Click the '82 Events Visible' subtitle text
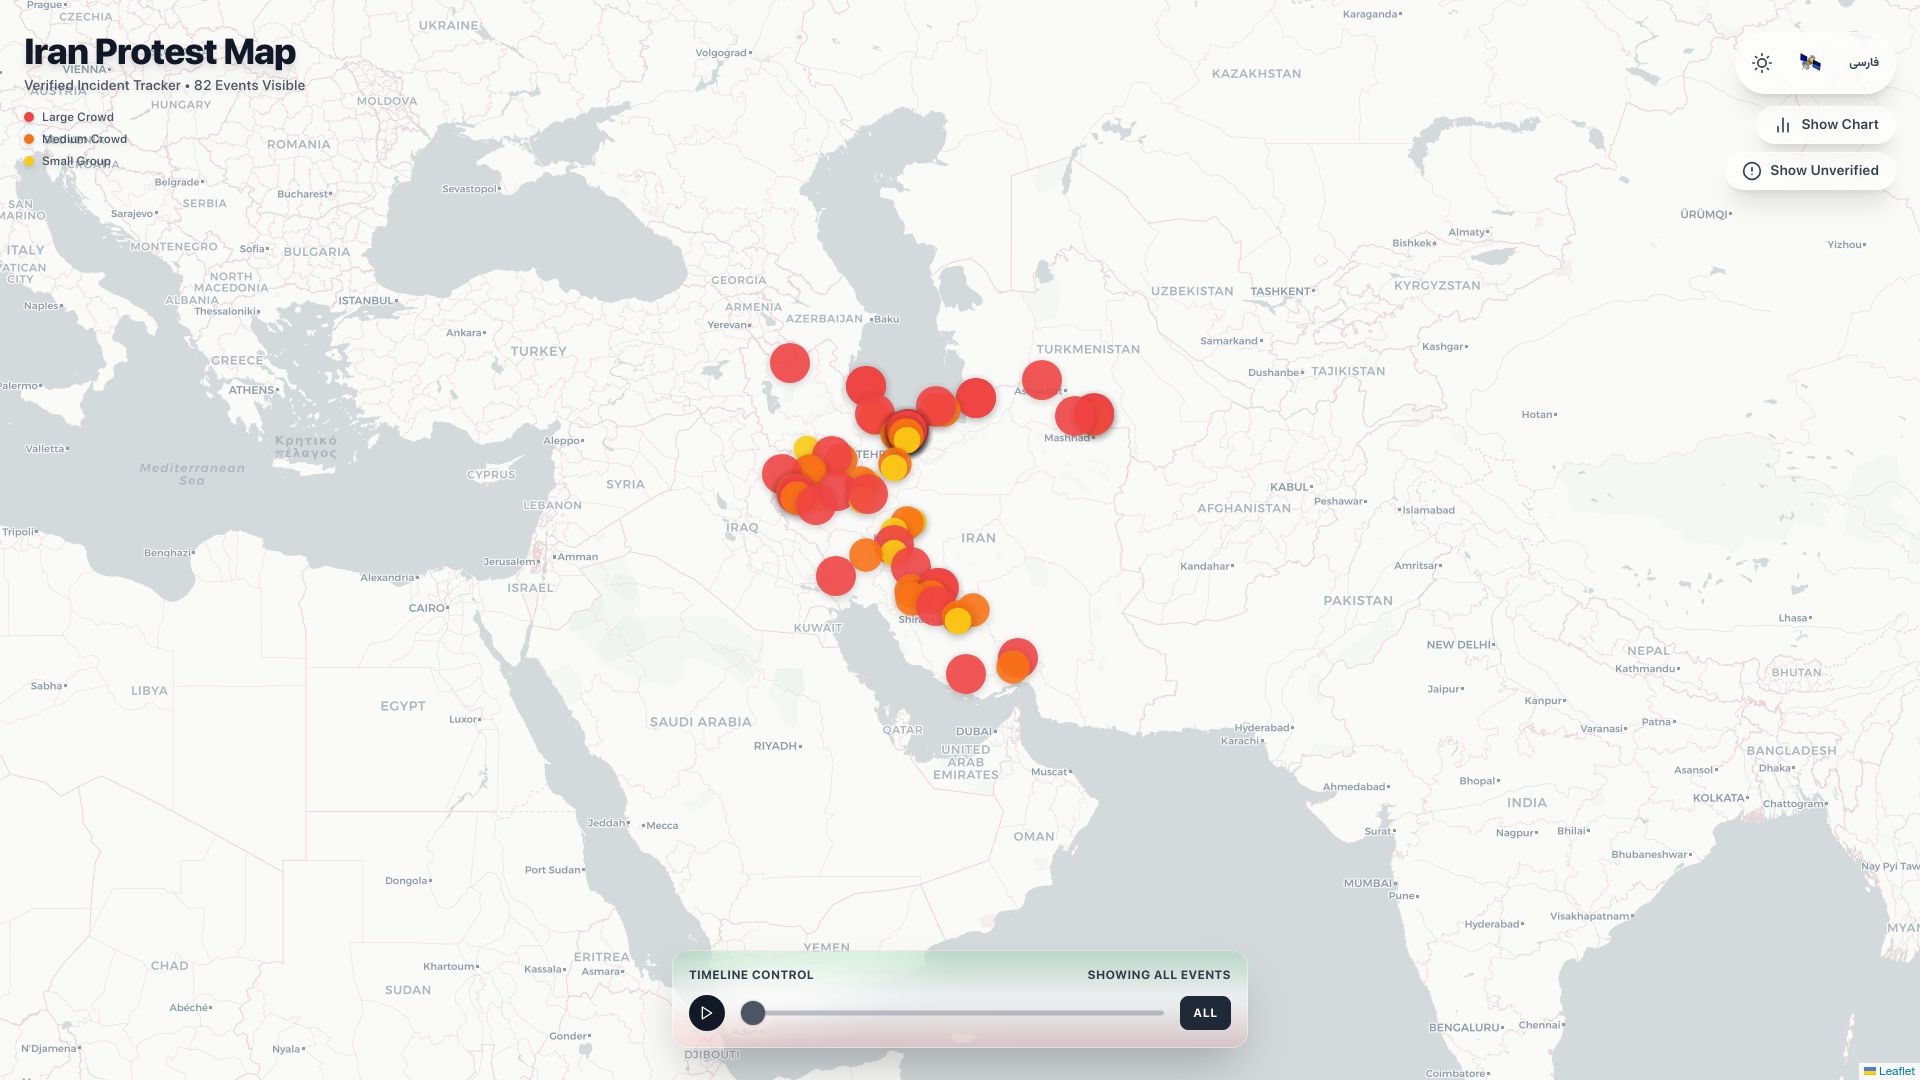Screen dimensions: 1920x1080 click(x=249, y=85)
